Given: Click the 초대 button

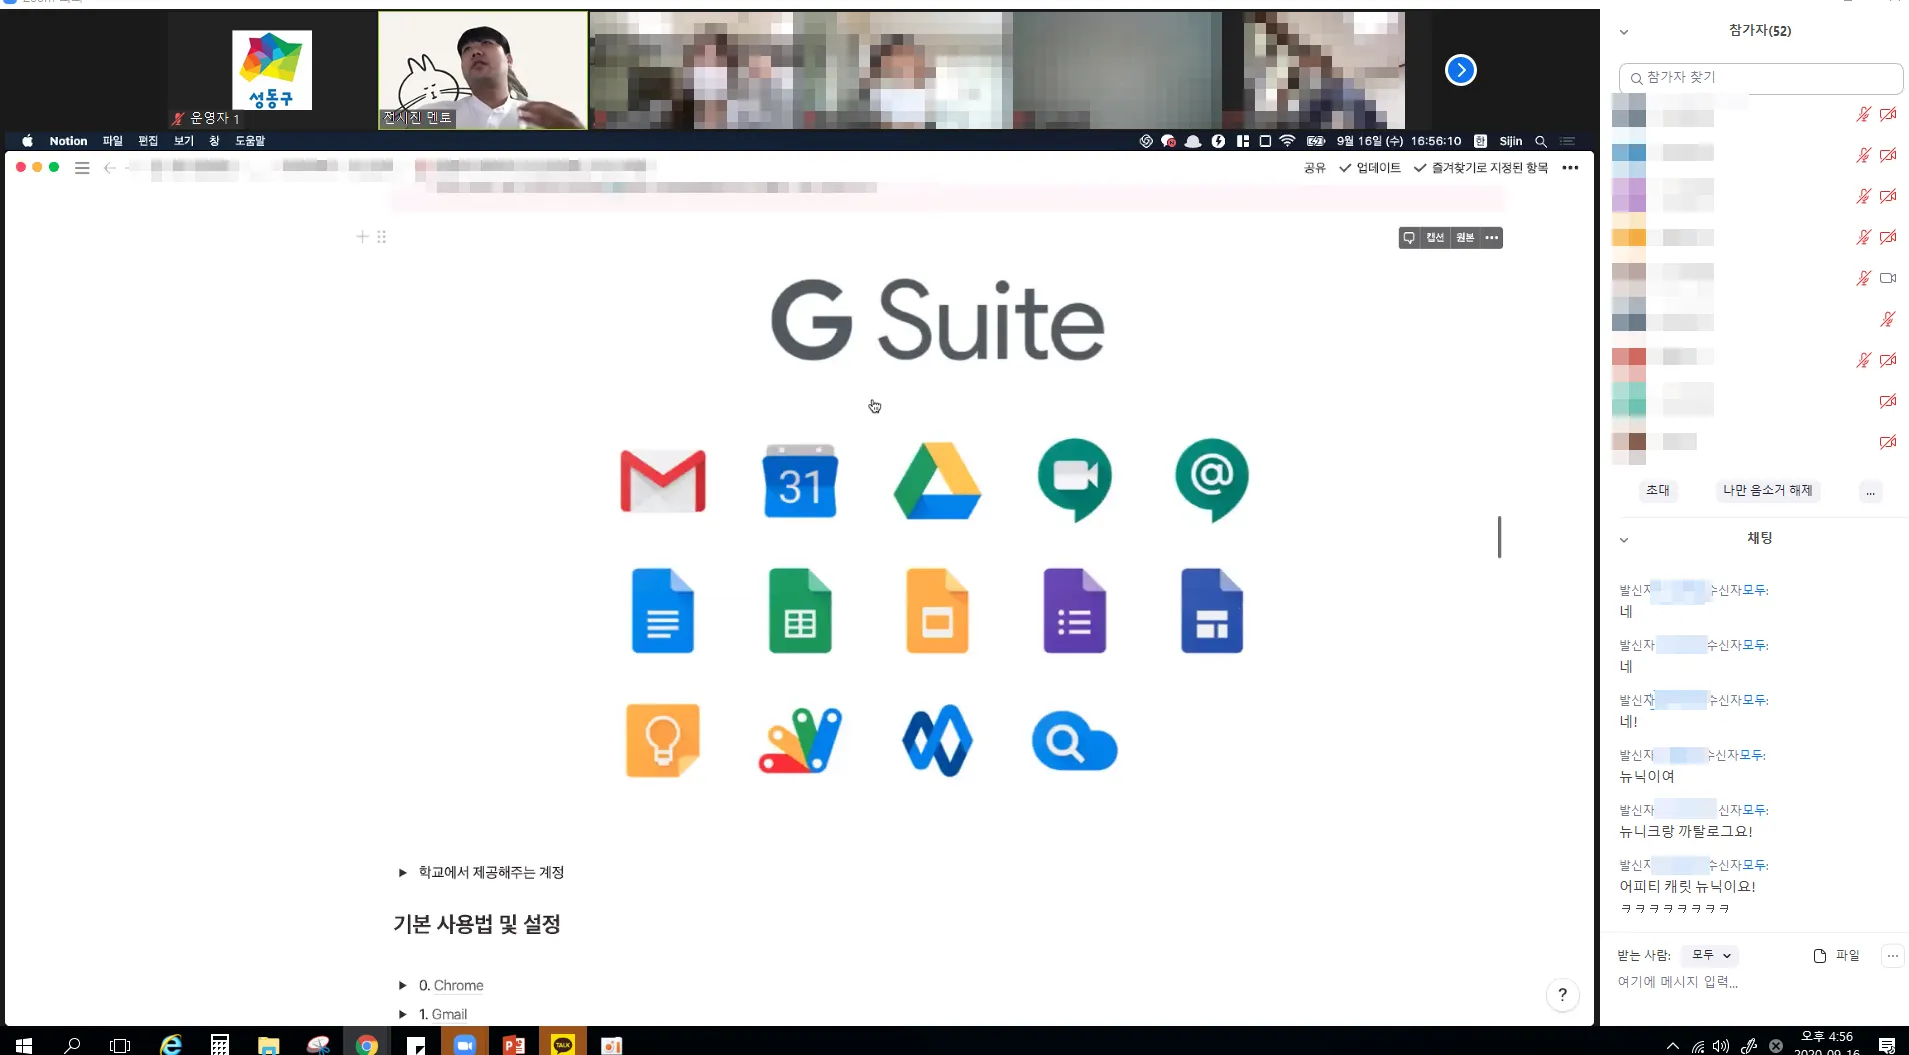Looking at the screenshot, I should (1658, 490).
